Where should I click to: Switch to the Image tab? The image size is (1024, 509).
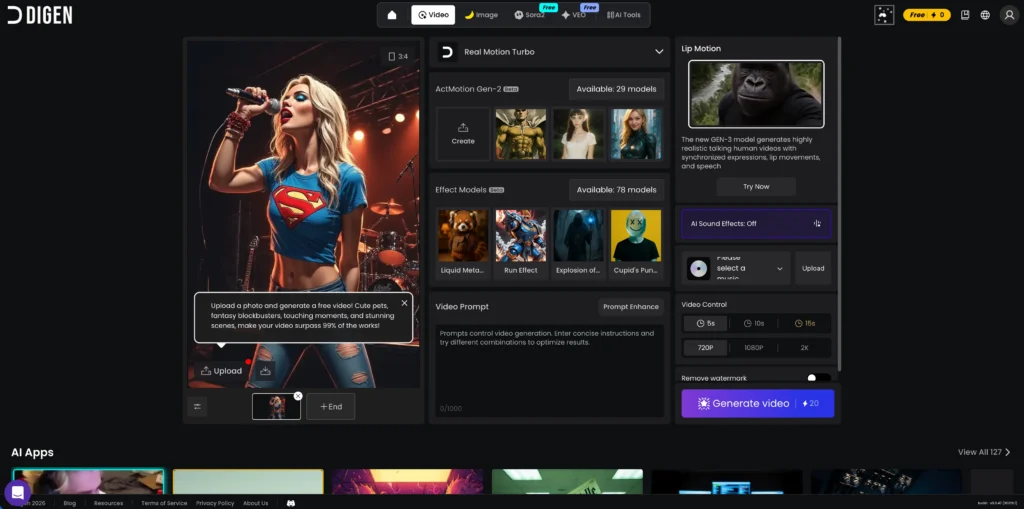(x=481, y=15)
